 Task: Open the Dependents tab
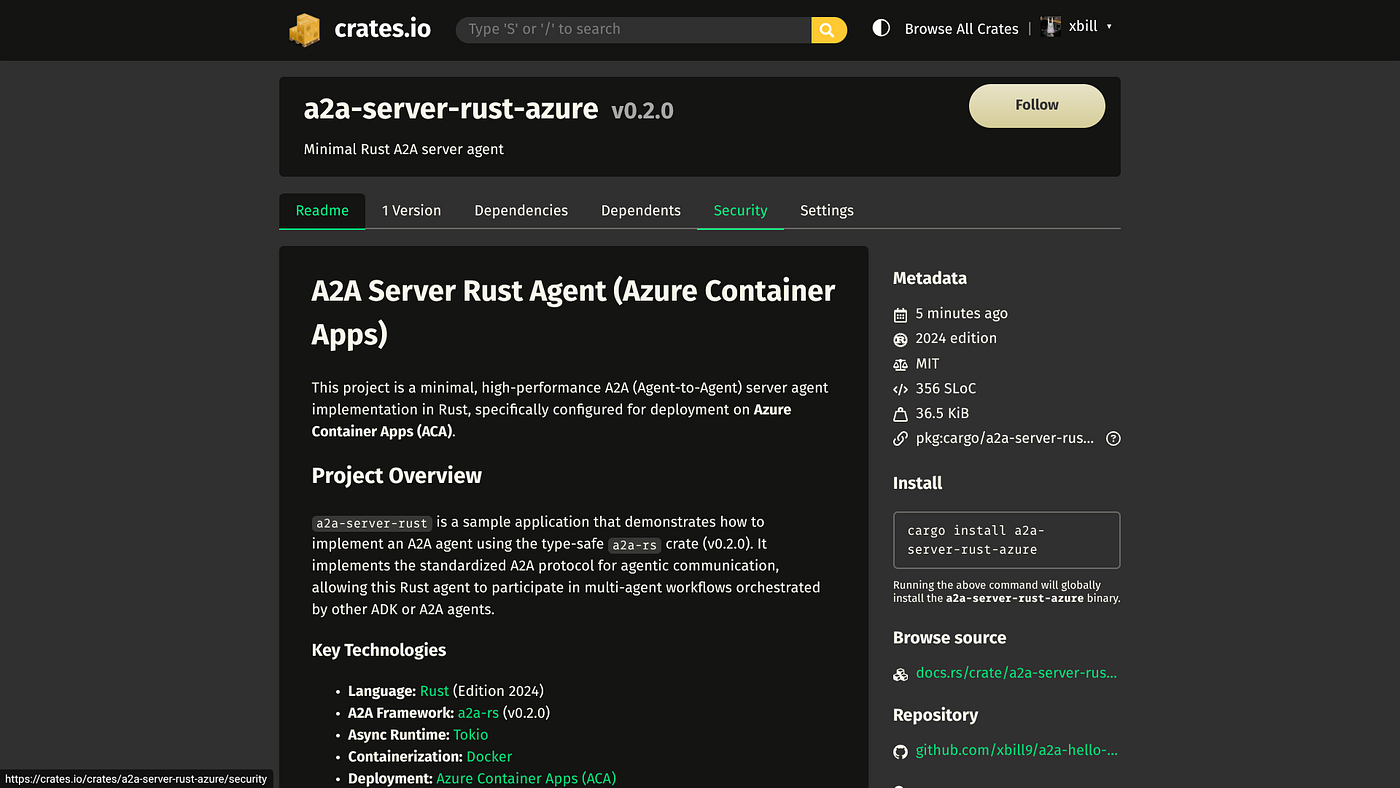(641, 211)
